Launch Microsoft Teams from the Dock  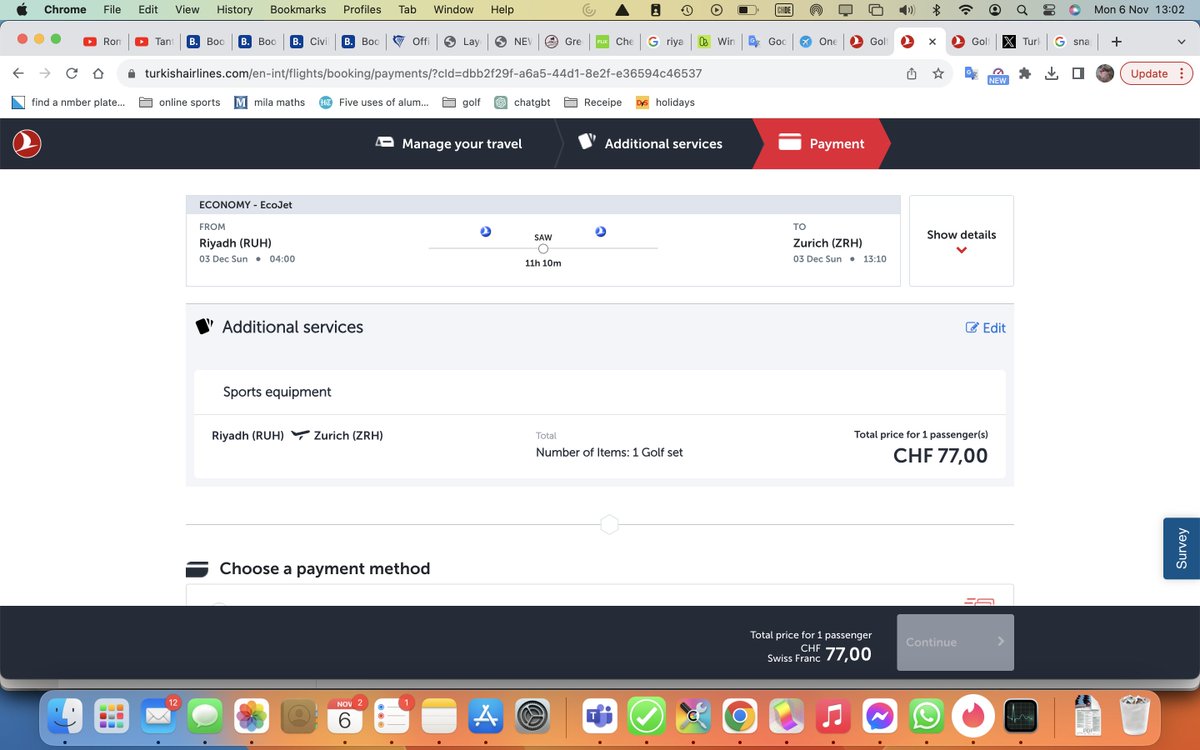click(600, 716)
